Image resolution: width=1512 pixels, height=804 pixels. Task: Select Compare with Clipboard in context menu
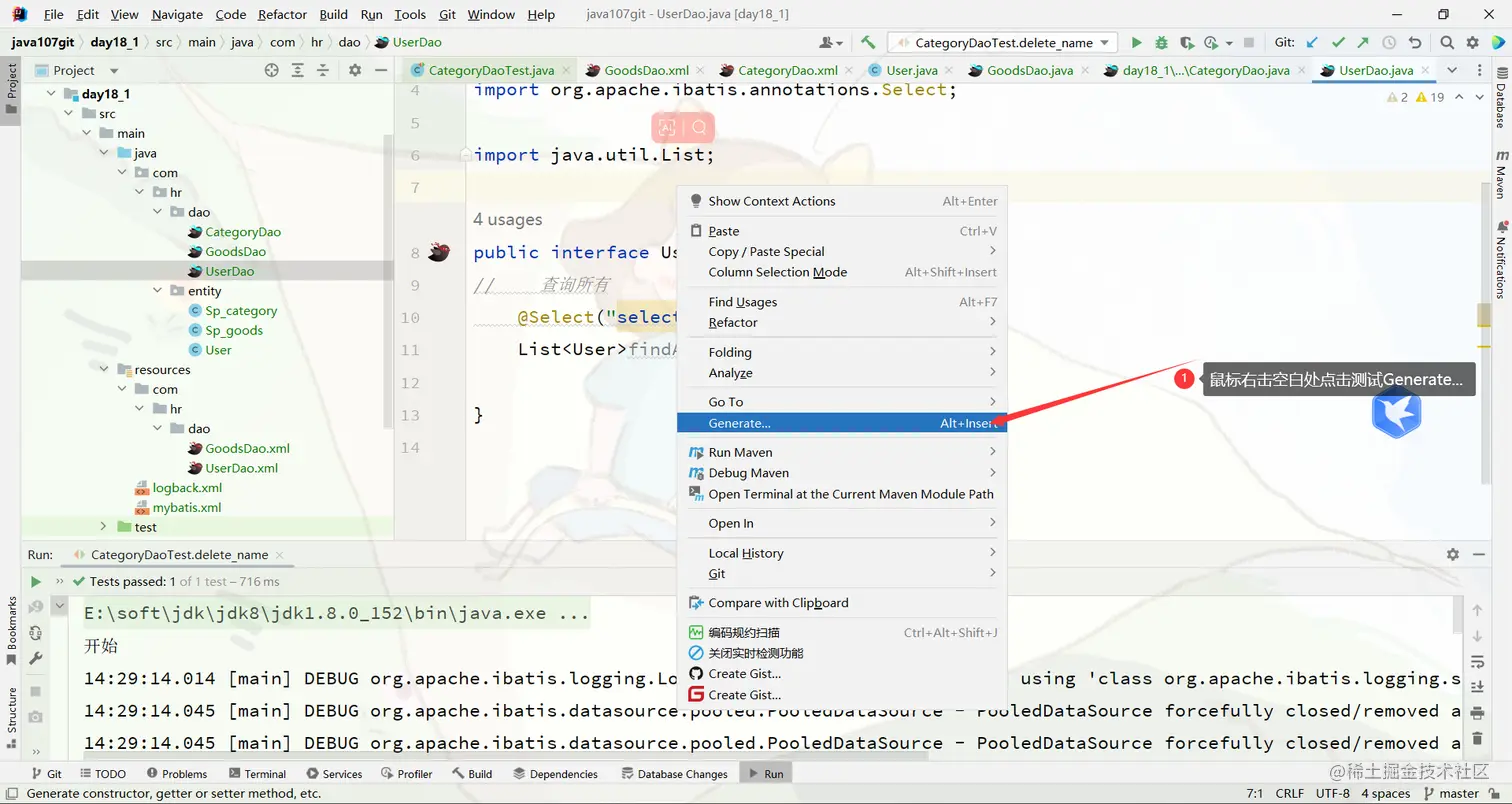[x=842, y=603]
